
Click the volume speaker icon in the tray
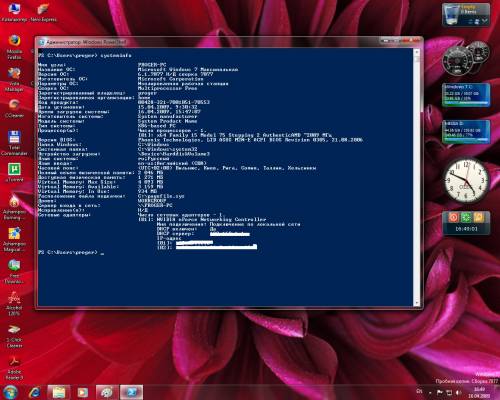(x=459, y=392)
